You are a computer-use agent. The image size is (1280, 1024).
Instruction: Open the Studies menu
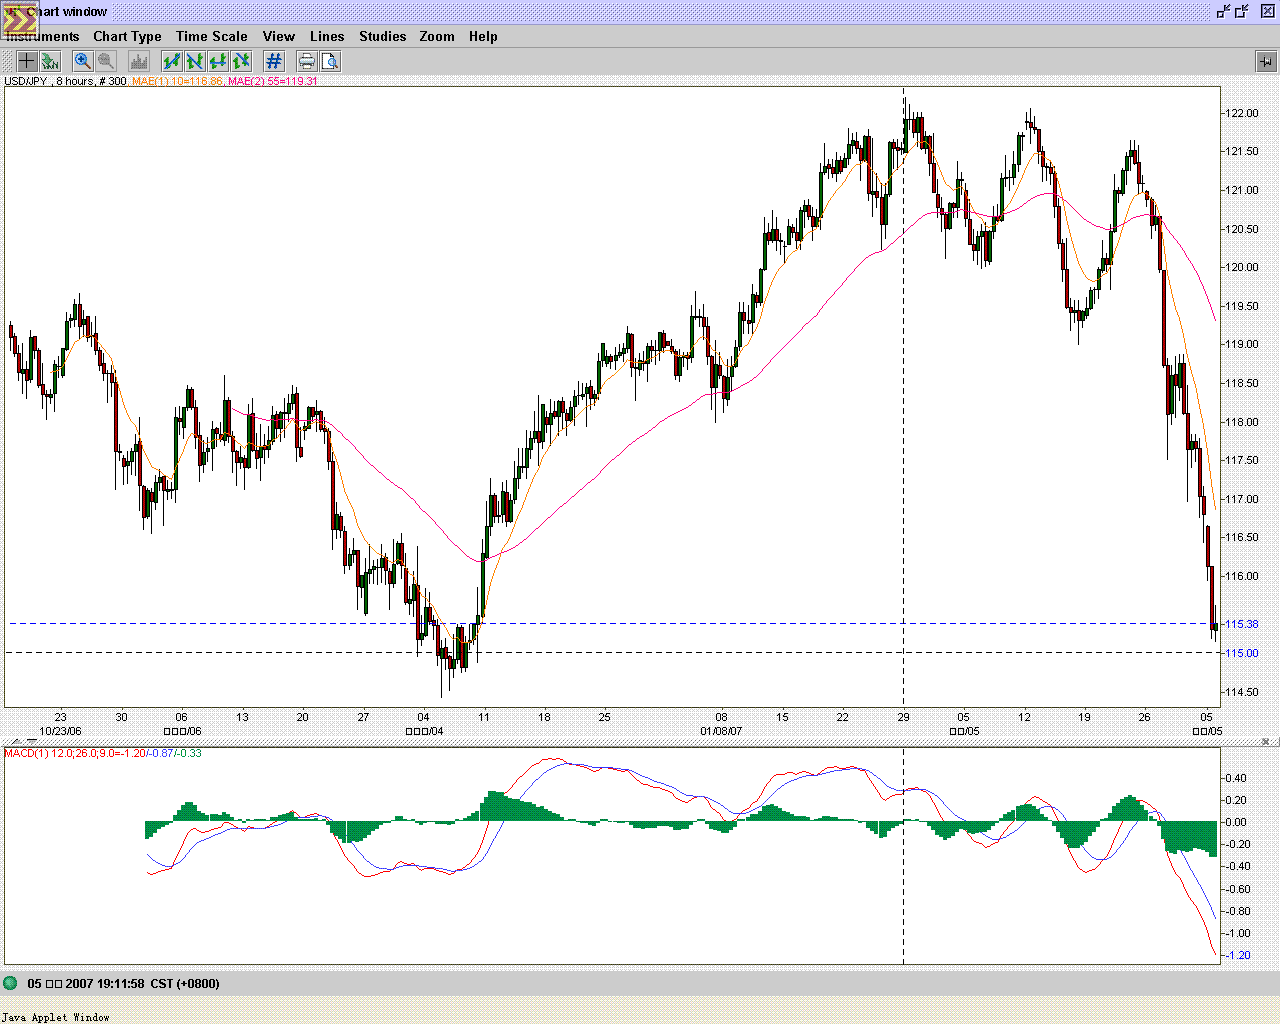(383, 36)
